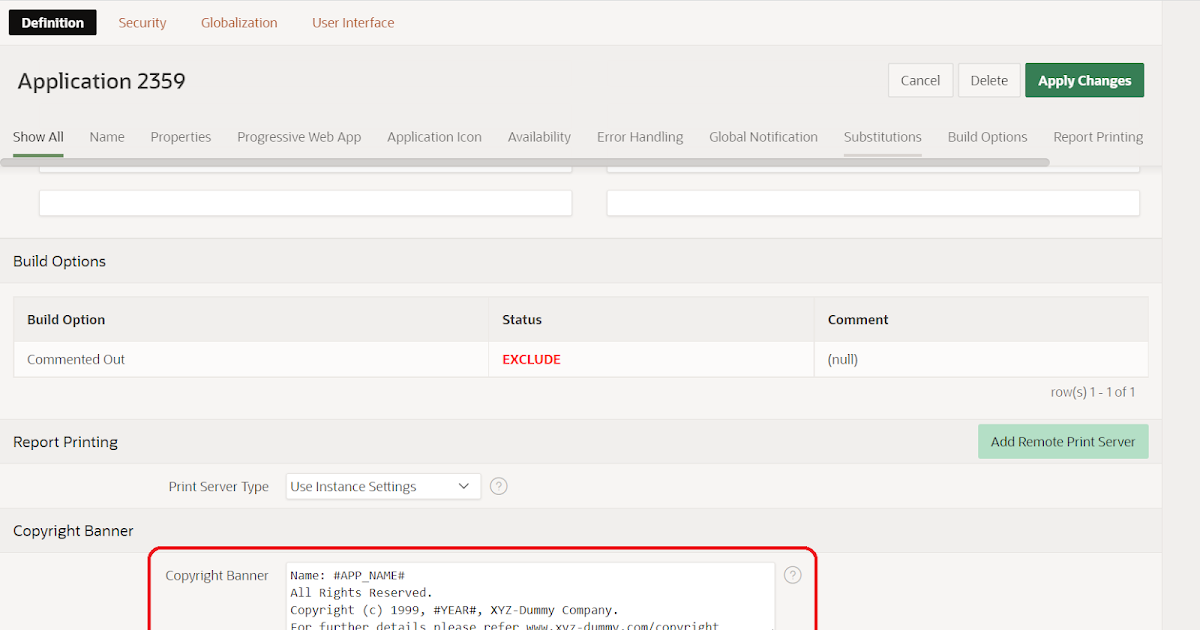Cancel editing the application definition
1200x630 pixels.
click(920, 80)
